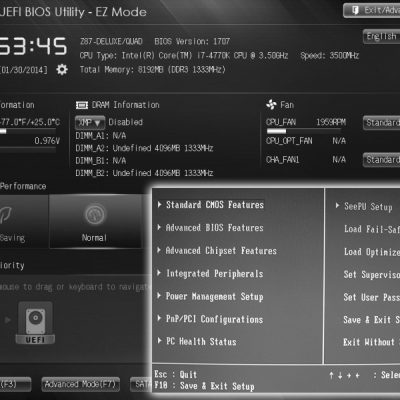The width and height of the screenshot is (400, 400).
Task: Click the DIMM_A2 Undefined 4096MB entry
Action: click(144, 148)
